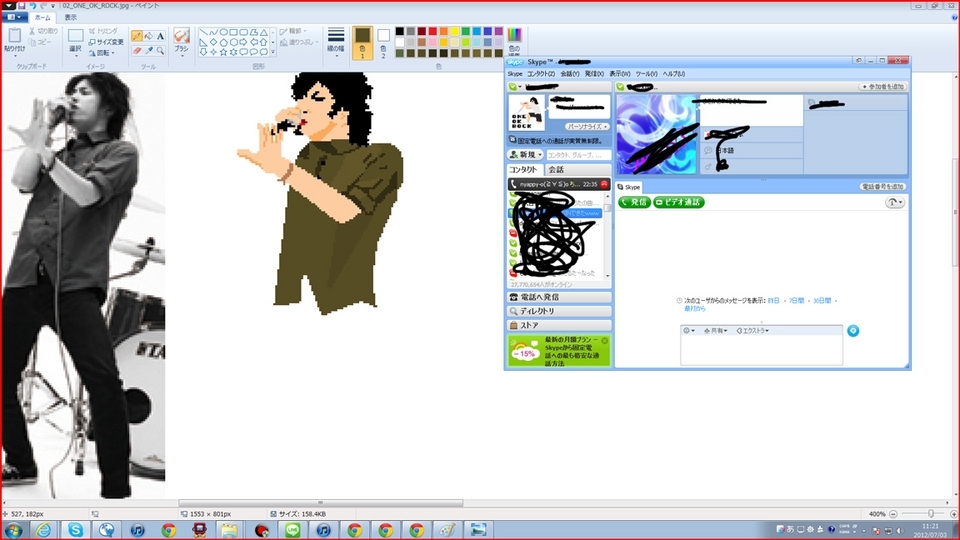The height and width of the screenshot is (540, 960).
Task: Choose the Triangle shape in shapes gallery
Action: point(264,32)
